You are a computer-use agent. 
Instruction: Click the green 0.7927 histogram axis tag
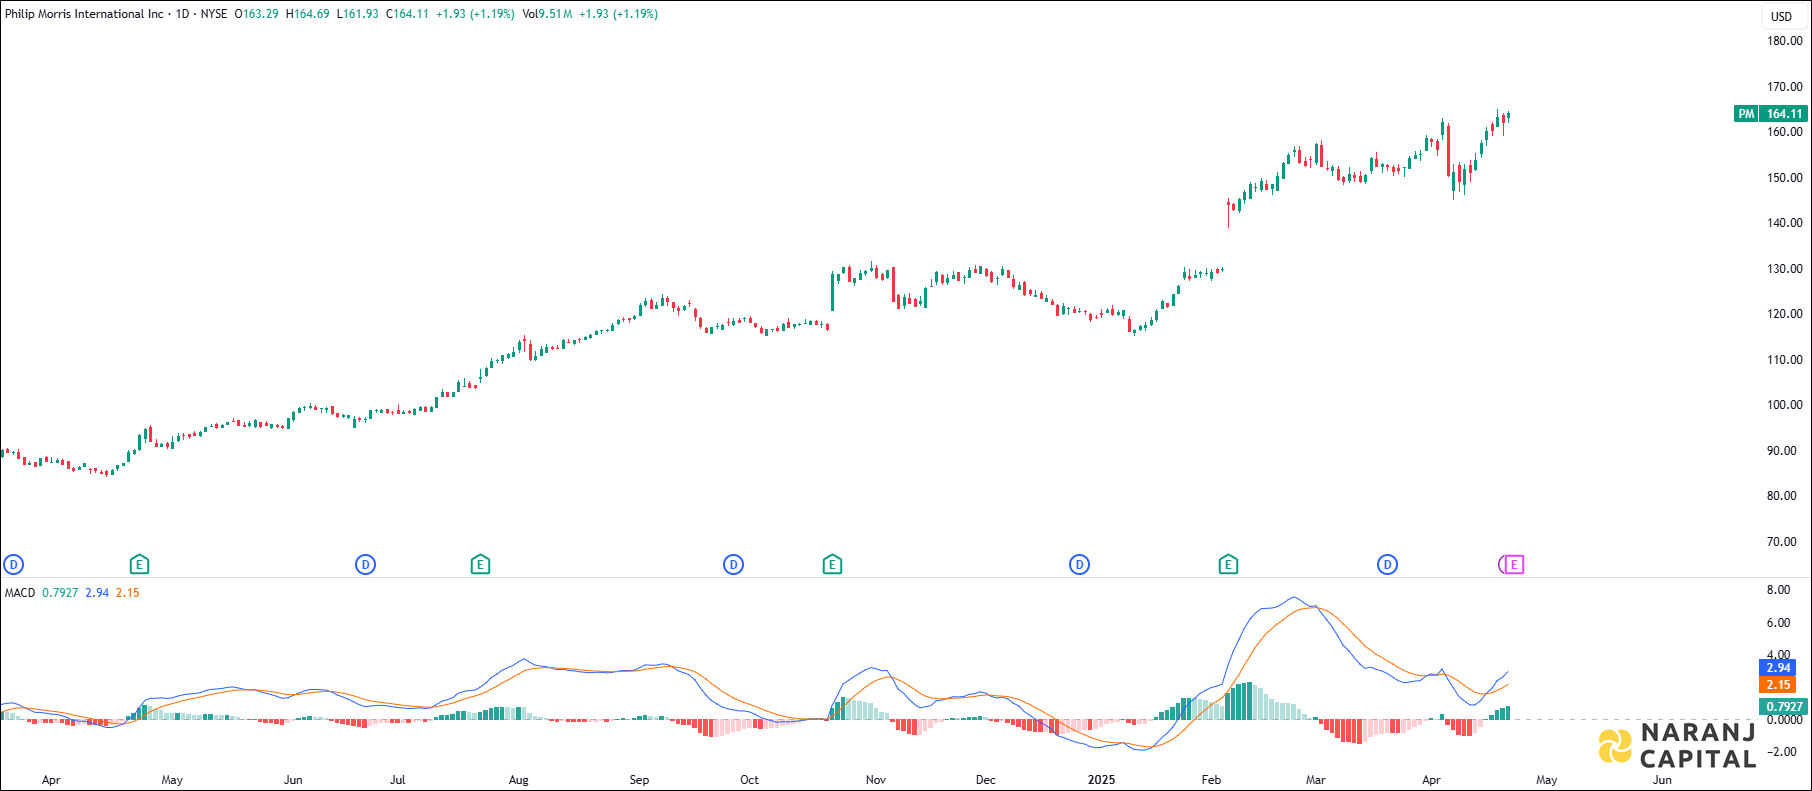(x=1784, y=706)
